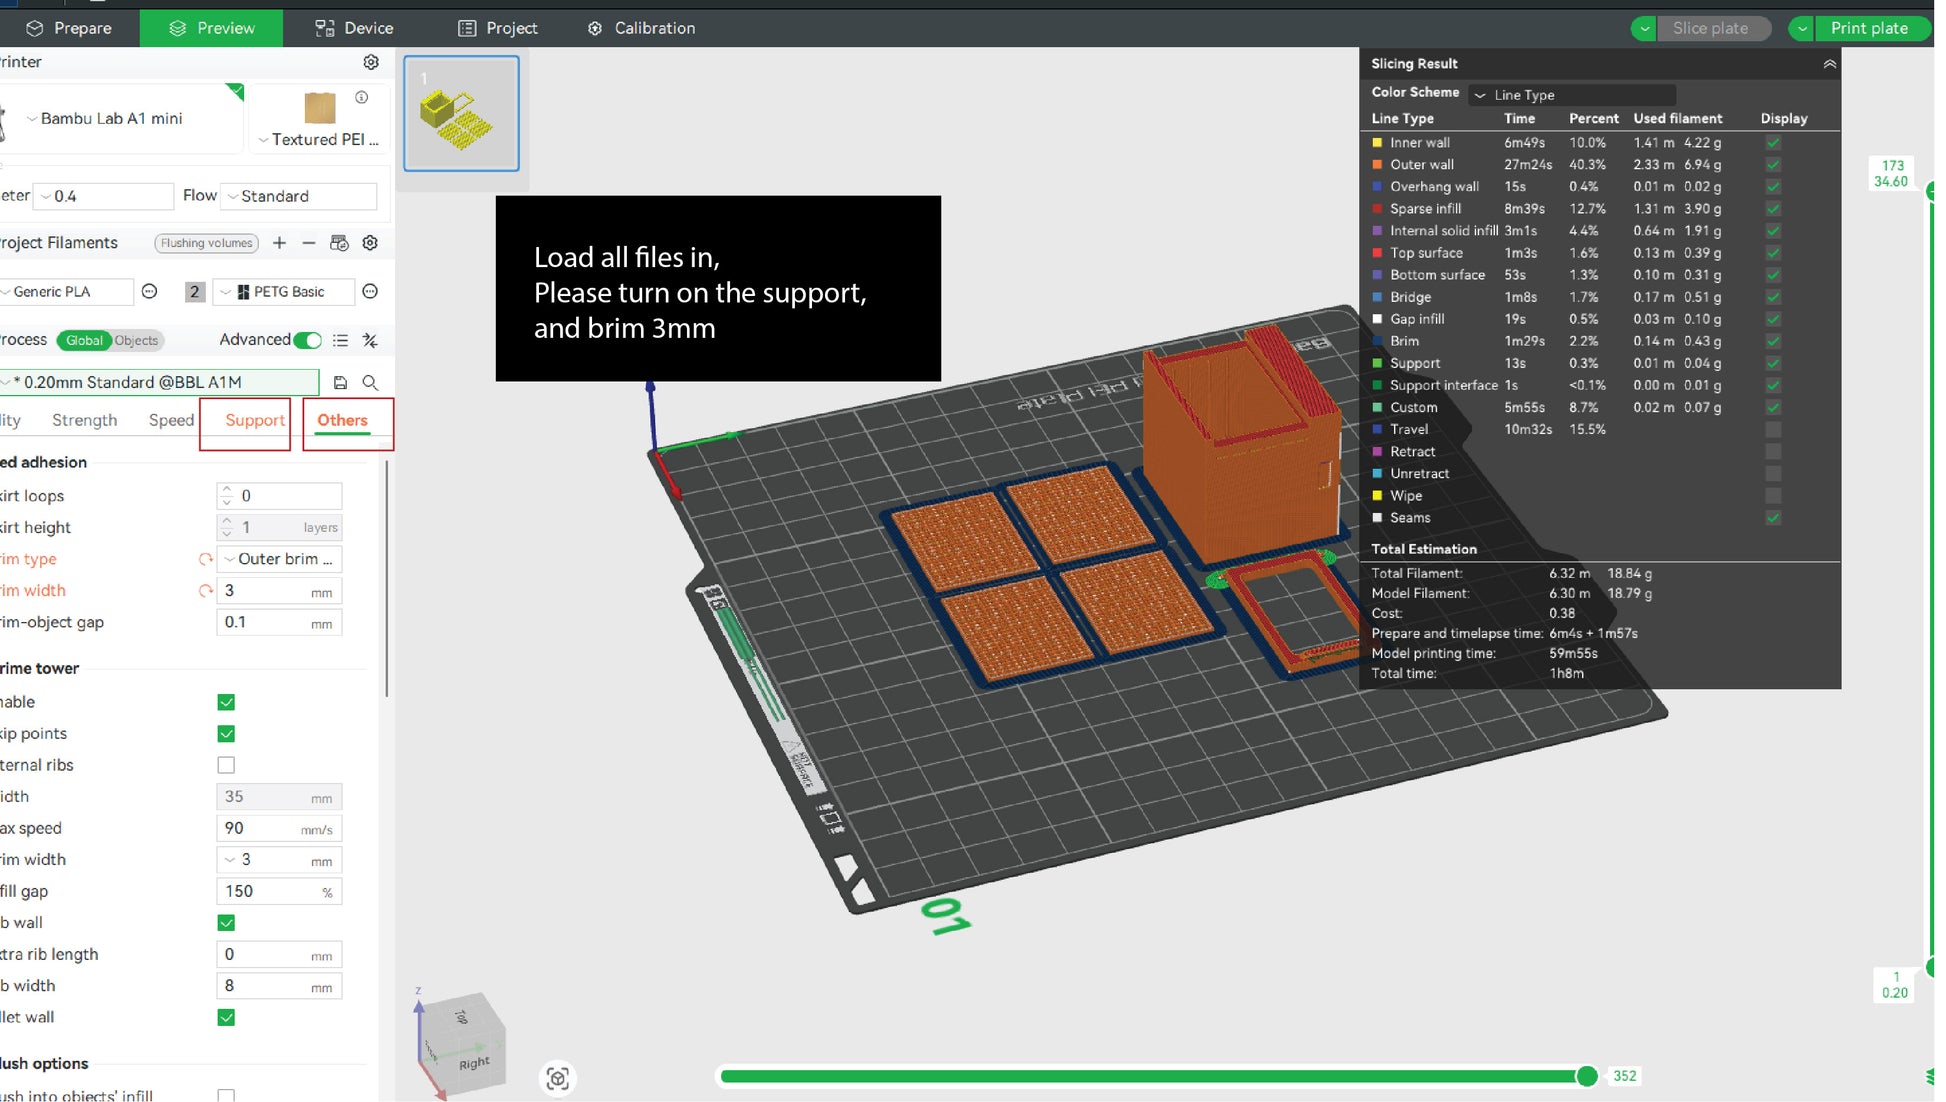Reset brim width to default
This screenshot has height=1102, width=1946.
(x=206, y=591)
